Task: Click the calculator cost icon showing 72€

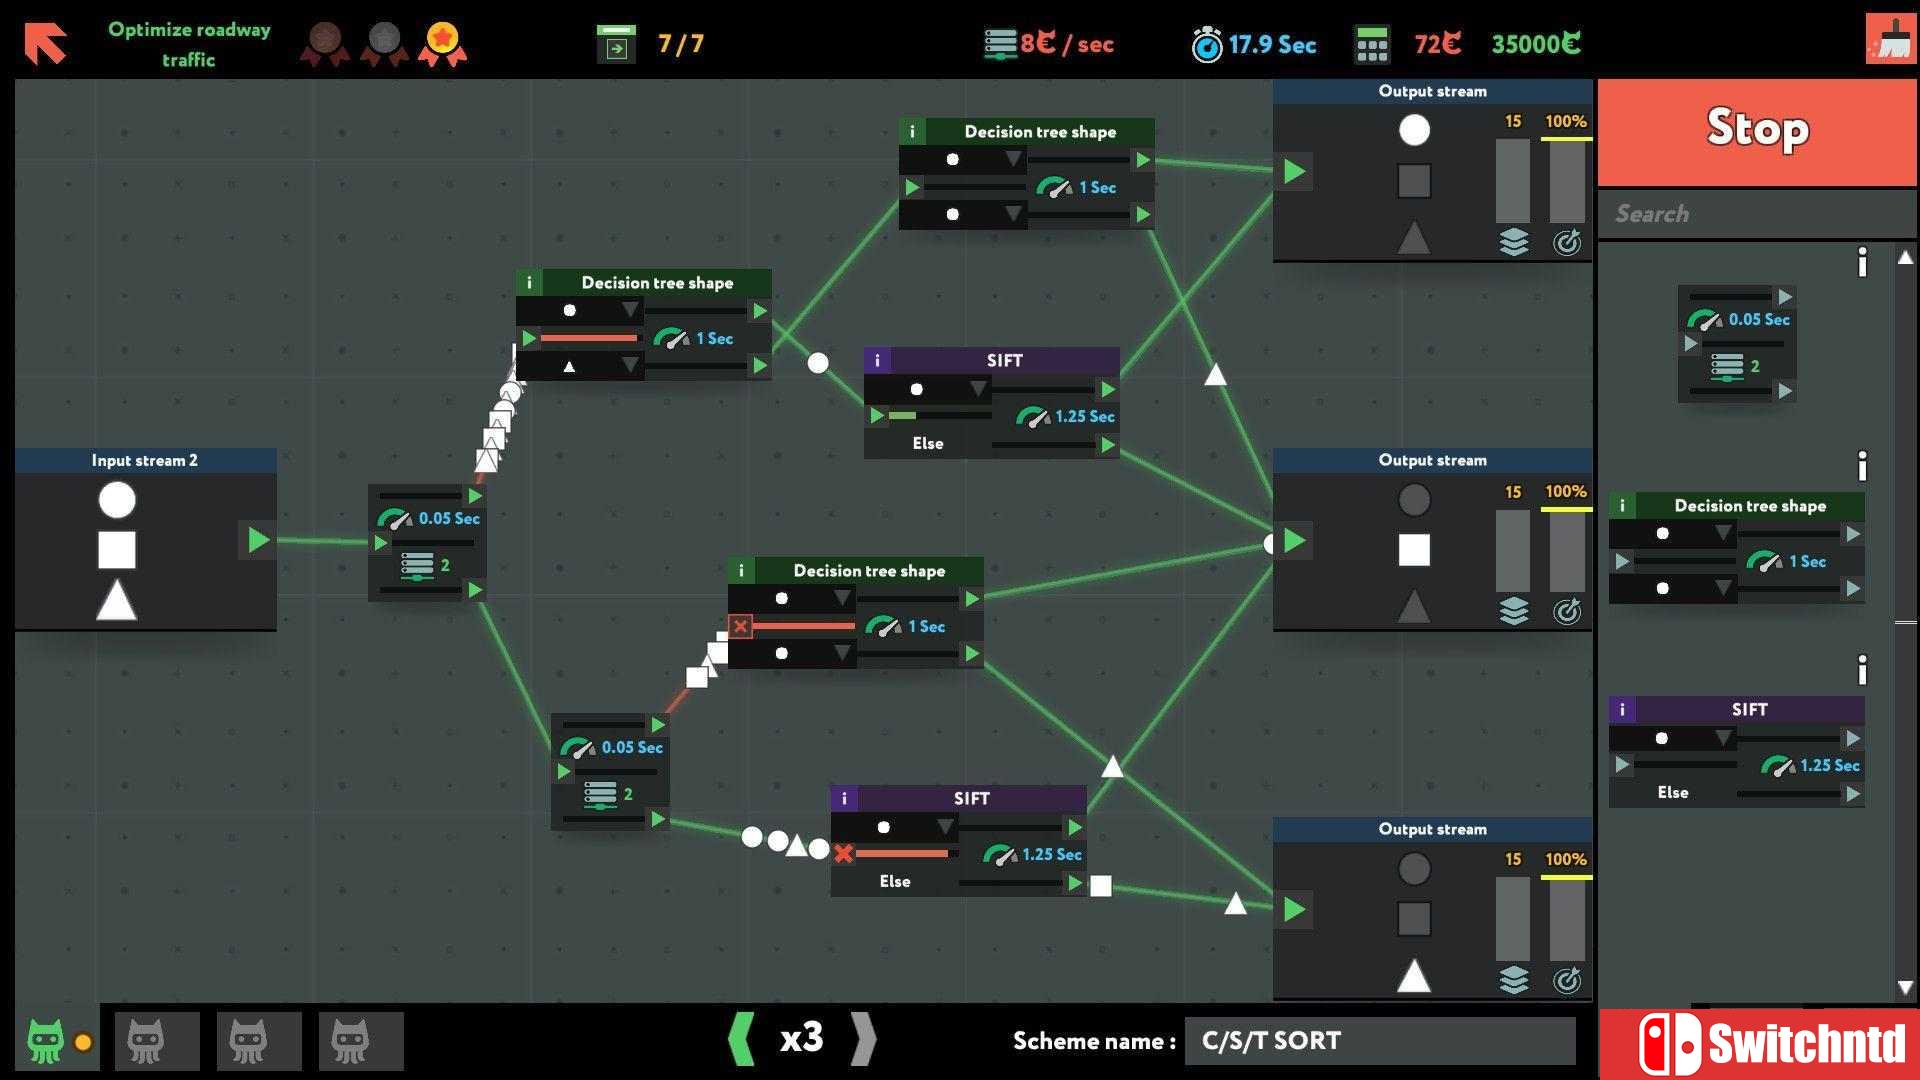Action: (1373, 44)
